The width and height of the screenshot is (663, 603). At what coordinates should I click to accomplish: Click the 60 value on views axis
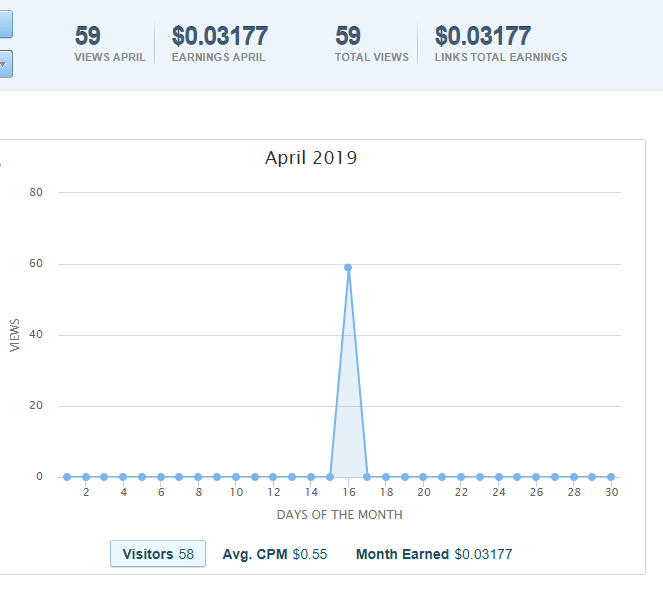(x=36, y=263)
